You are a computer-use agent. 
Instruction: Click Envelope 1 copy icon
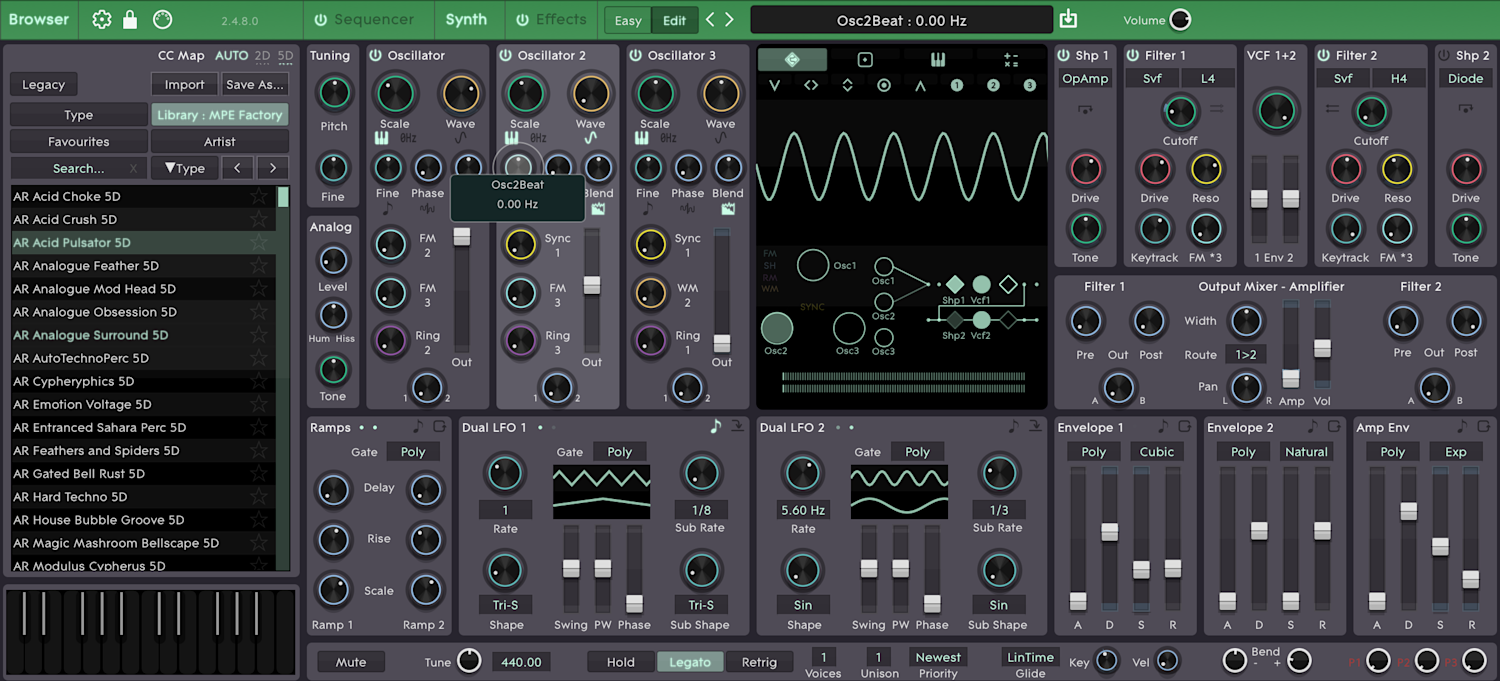click(x=1185, y=427)
